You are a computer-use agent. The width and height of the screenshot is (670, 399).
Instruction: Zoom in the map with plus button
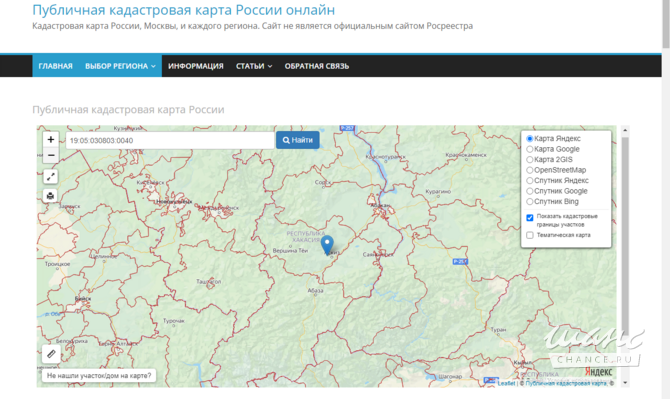50,139
